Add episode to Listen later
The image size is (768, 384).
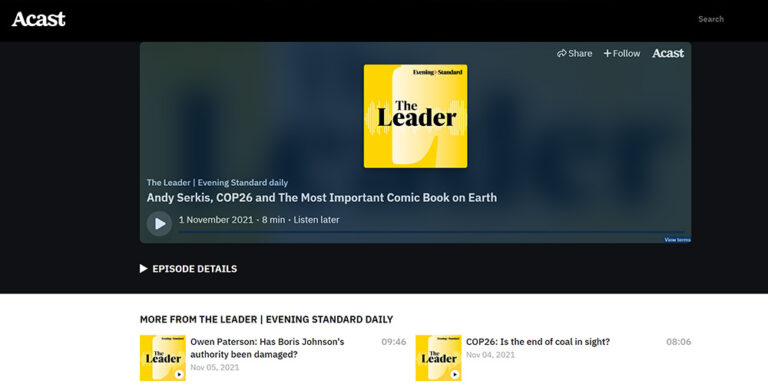click(316, 220)
